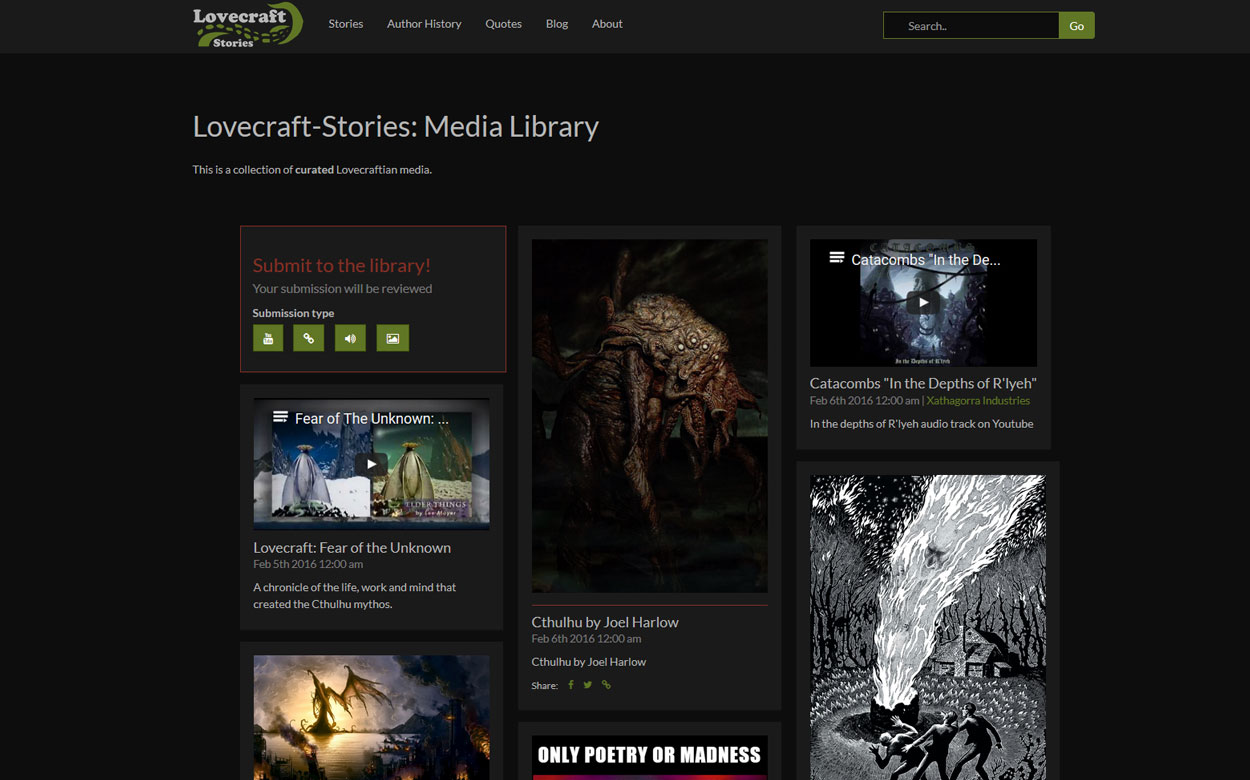Visit the Blog page
Viewport: 1250px width, 780px height.
point(557,24)
